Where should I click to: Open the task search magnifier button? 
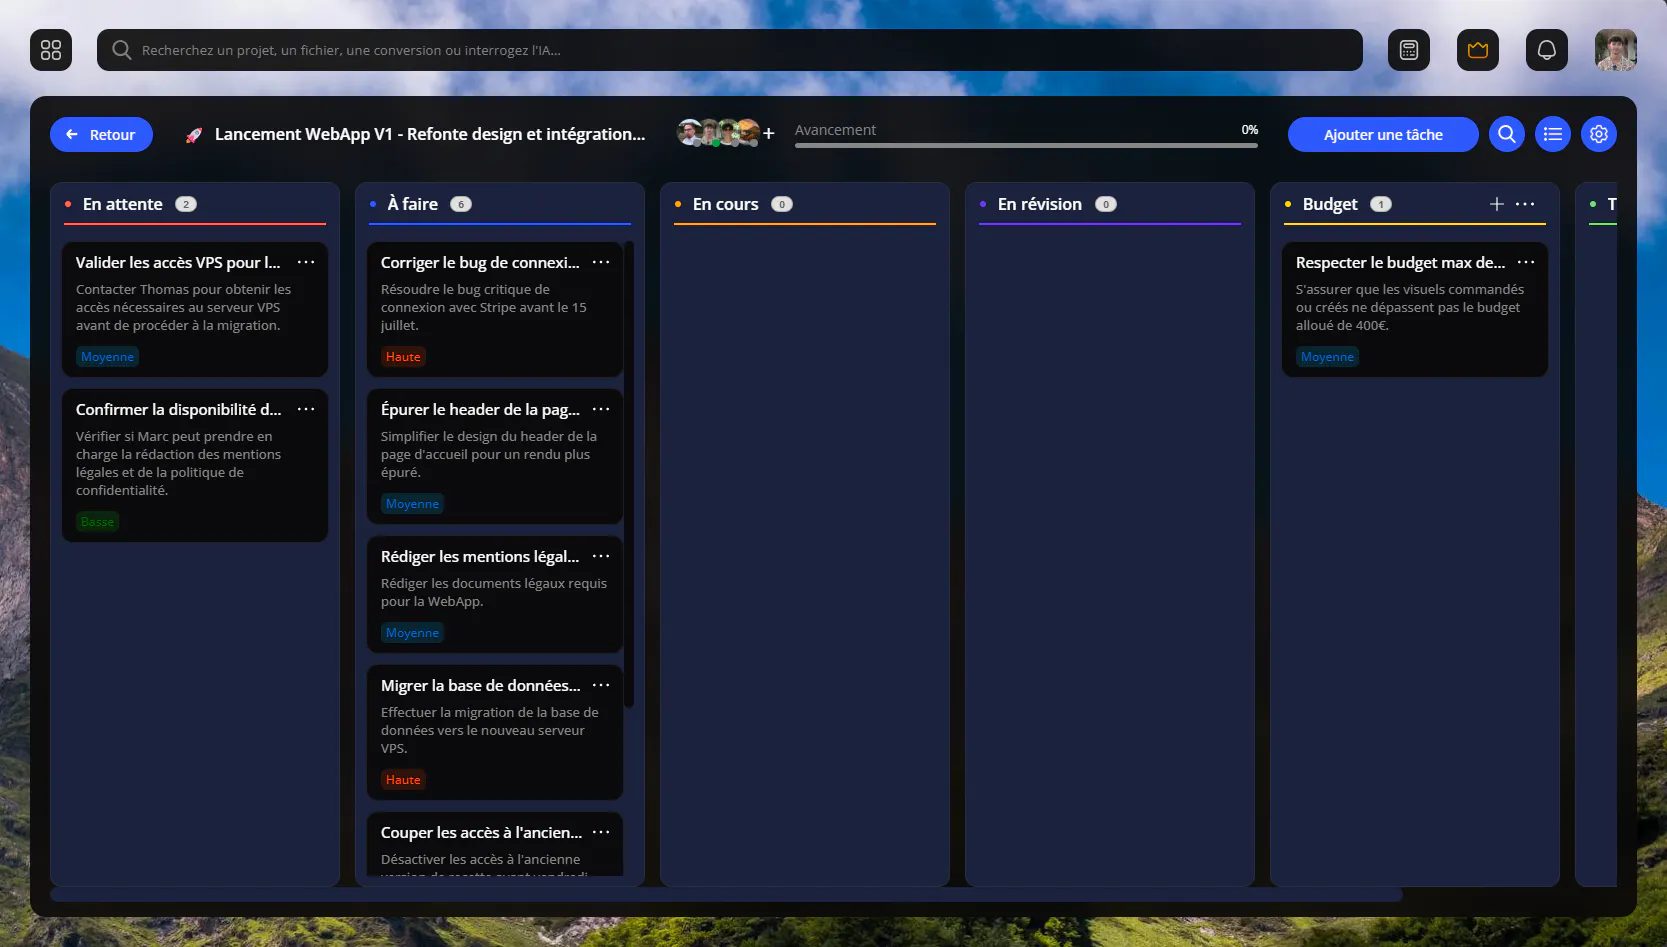pos(1506,134)
